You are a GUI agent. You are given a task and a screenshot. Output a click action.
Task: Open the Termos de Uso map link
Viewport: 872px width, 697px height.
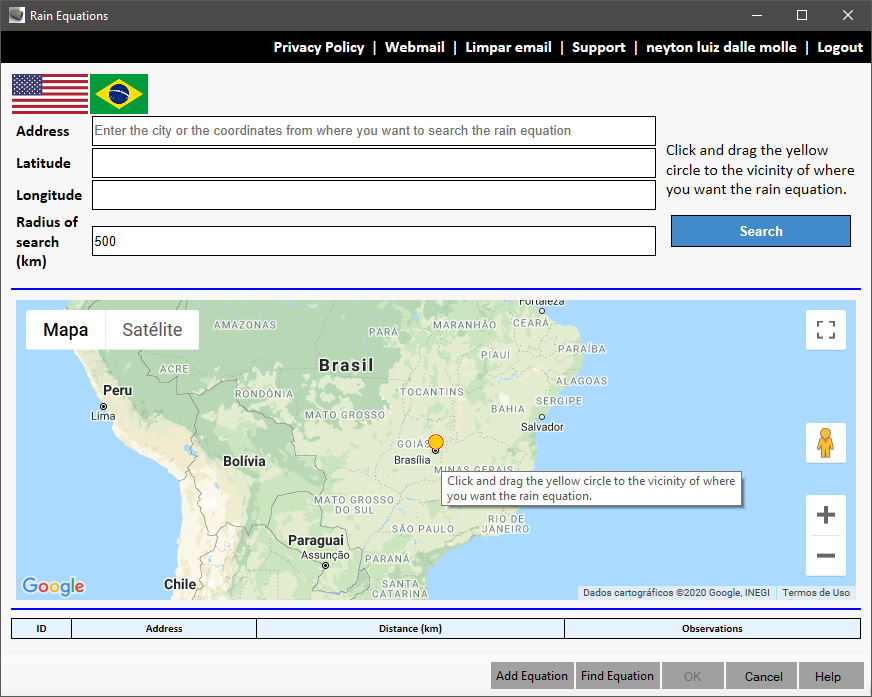pos(816,592)
